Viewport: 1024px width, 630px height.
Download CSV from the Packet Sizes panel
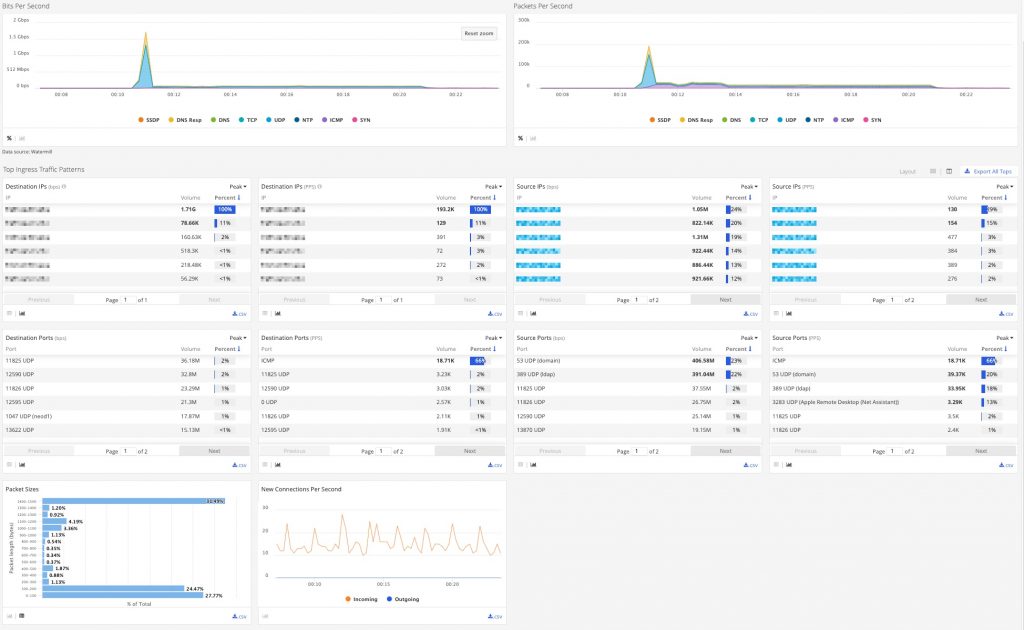(238, 617)
